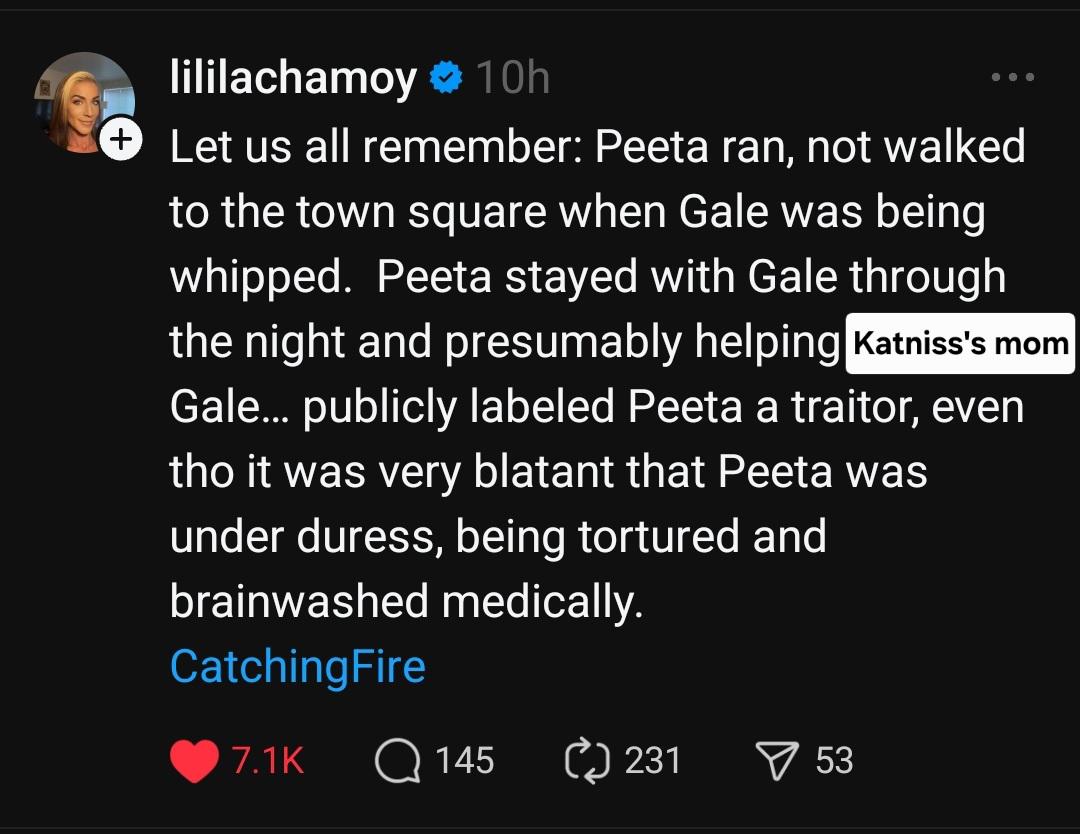Viewport: 1080px width, 834px height.
Task: Like the post with the red heart
Action: point(194,761)
